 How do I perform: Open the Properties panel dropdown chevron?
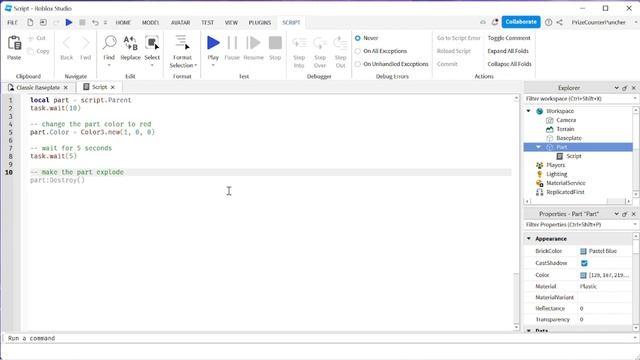point(616,214)
